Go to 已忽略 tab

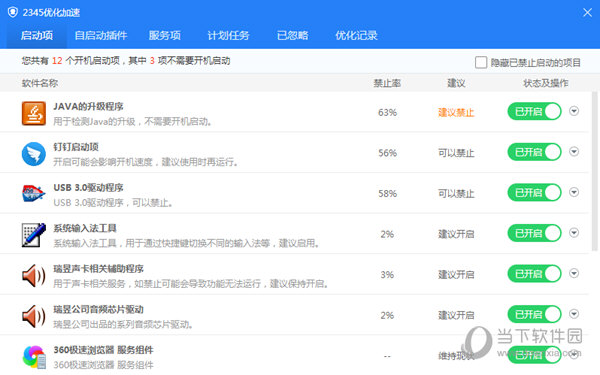coord(292,36)
